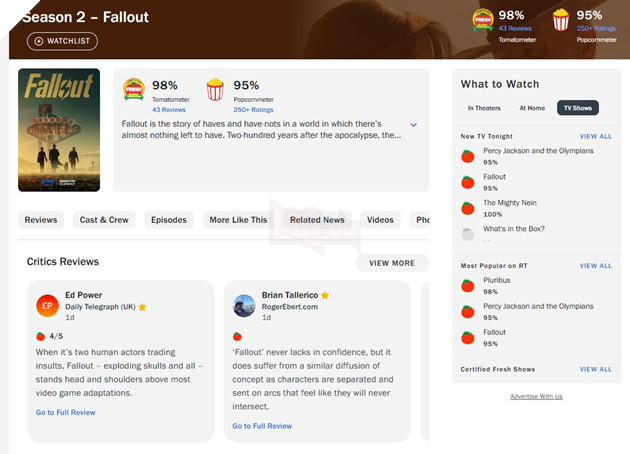Click View All for Certified Fresh Shows
This screenshot has width=630, height=454.
[595, 370]
